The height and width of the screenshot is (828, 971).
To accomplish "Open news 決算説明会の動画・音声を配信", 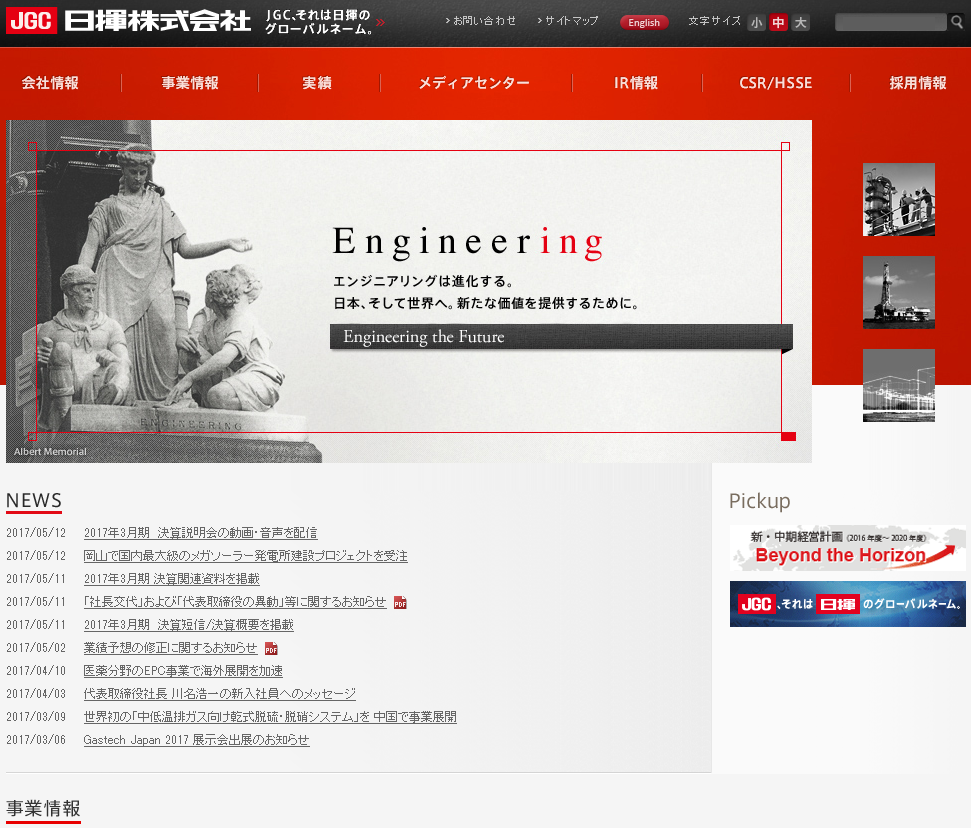I will [x=201, y=533].
